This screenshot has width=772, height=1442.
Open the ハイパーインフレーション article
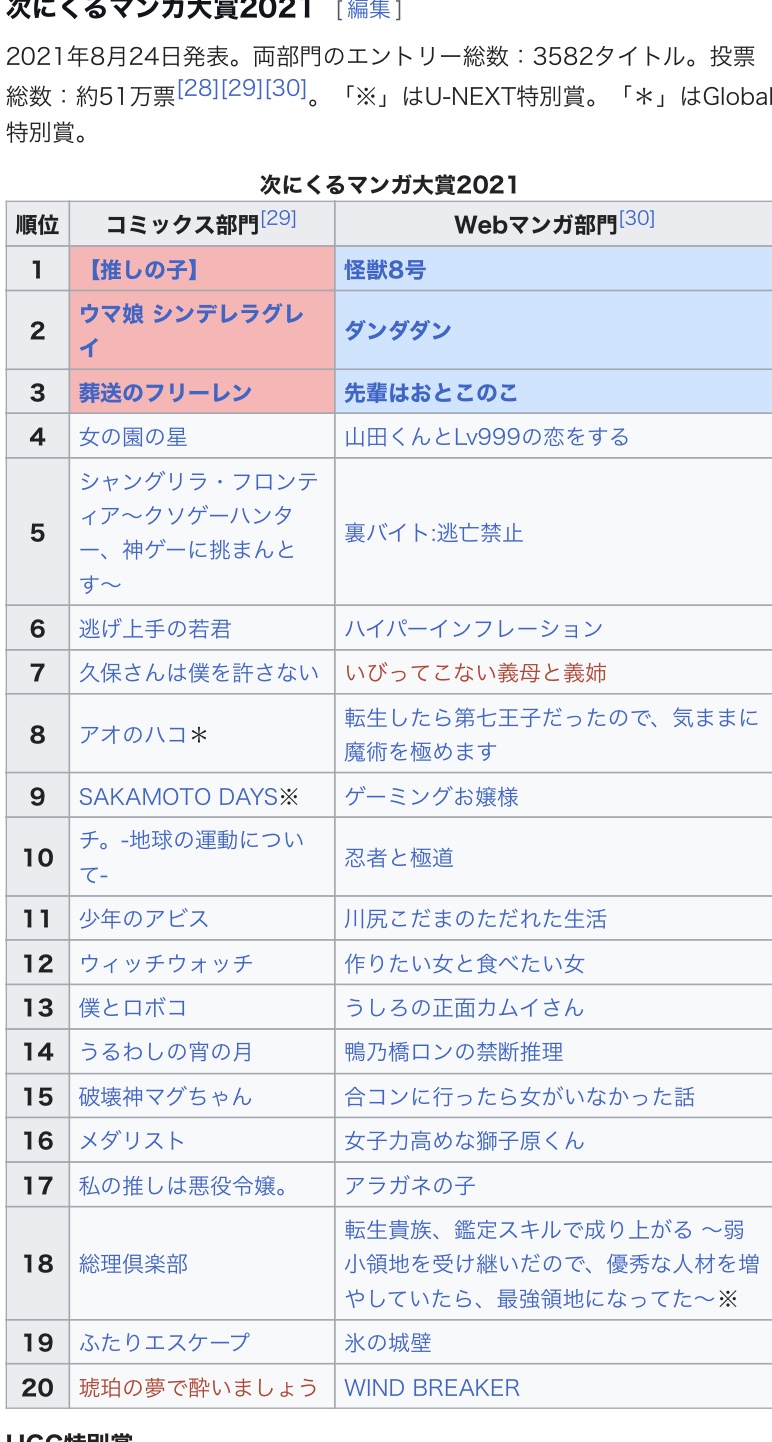coord(474,629)
